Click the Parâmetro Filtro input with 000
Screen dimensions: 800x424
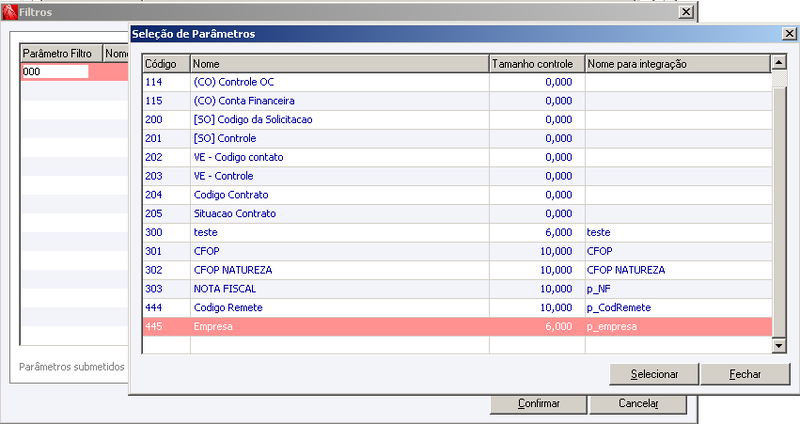[55, 71]
